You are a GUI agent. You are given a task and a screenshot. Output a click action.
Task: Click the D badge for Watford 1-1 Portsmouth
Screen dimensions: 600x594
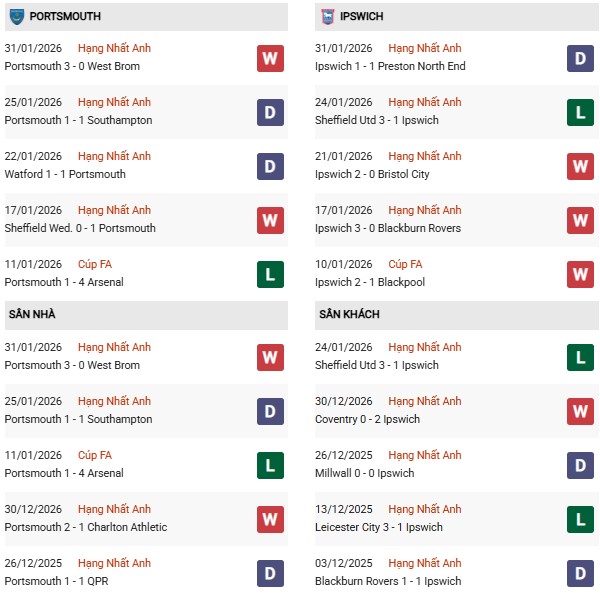point(269,167)
